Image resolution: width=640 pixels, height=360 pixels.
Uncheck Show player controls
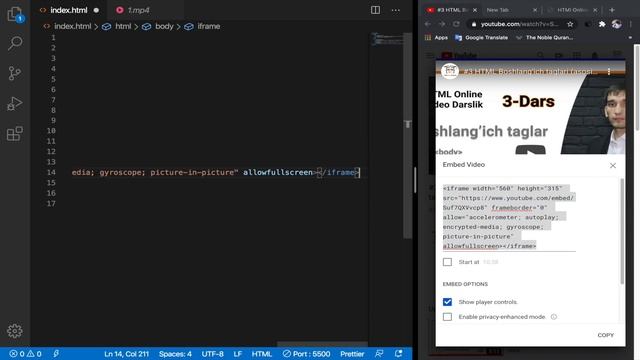447,302
